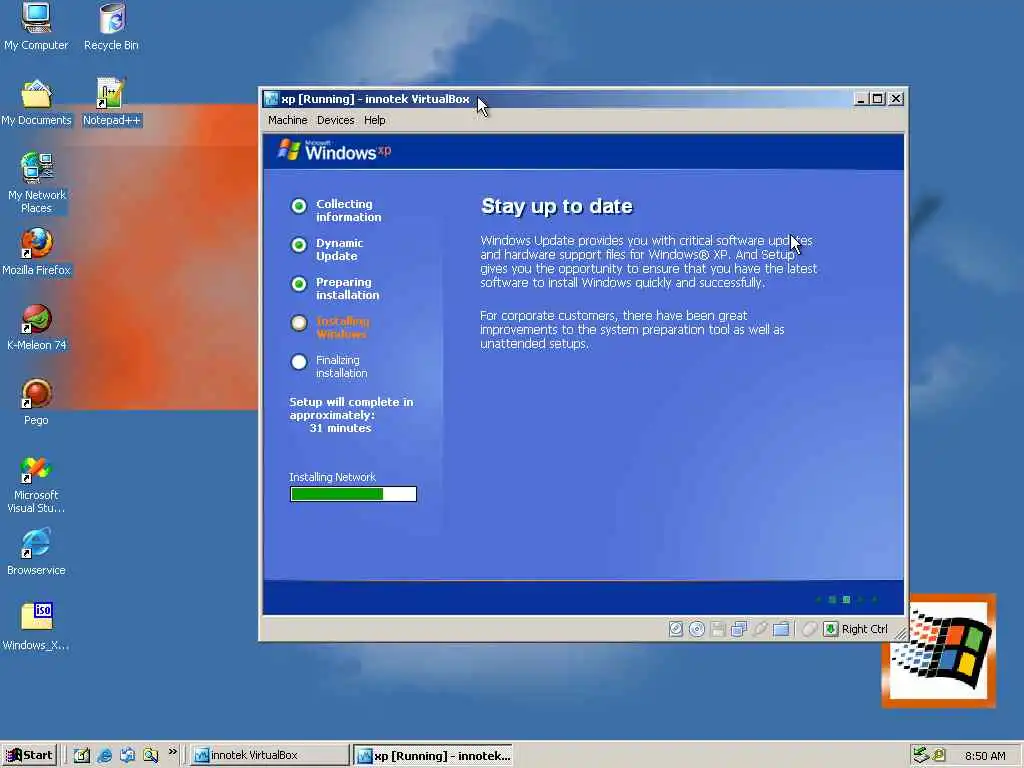Open the Devices menu

pyautogui.click(x=336, y=120)
